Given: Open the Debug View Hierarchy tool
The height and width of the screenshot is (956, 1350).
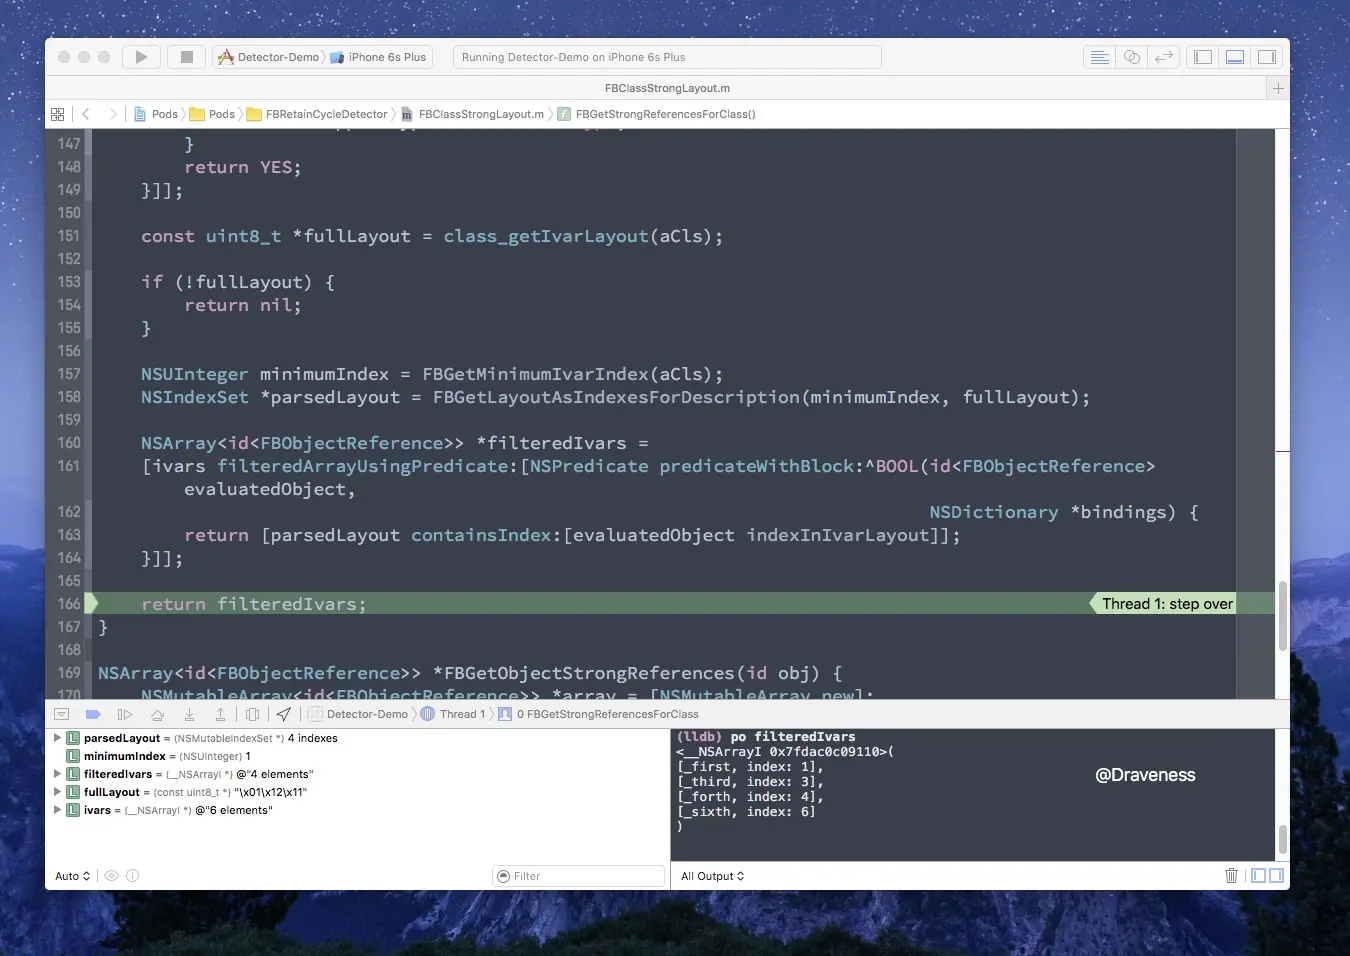Looking at the screenshot, I should tap(252, 714).
